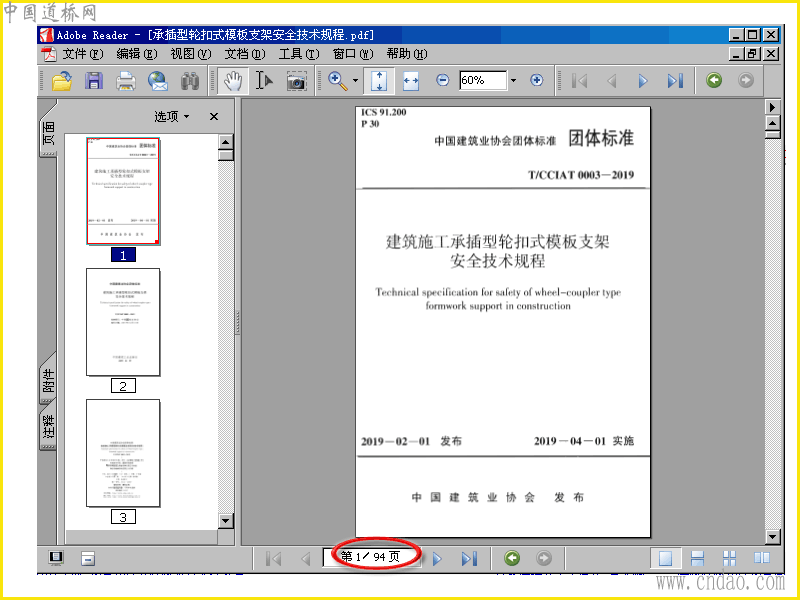800x600 pixels.
Task: Open the 选项 dropdown in pages panel
Action: pyautogui.click(x=171, y=116)
